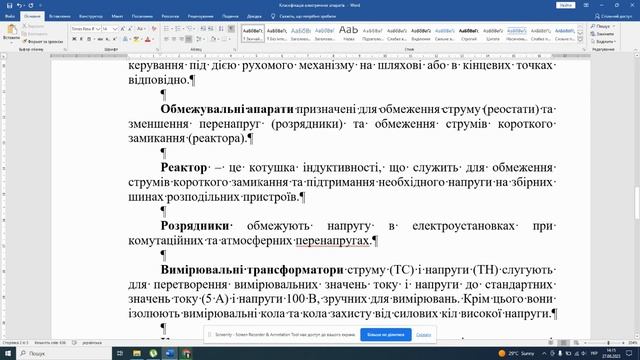Click blue stop sharing button in Screenity bar
Viewport: 640px width, 360px height.
[386, 335]
